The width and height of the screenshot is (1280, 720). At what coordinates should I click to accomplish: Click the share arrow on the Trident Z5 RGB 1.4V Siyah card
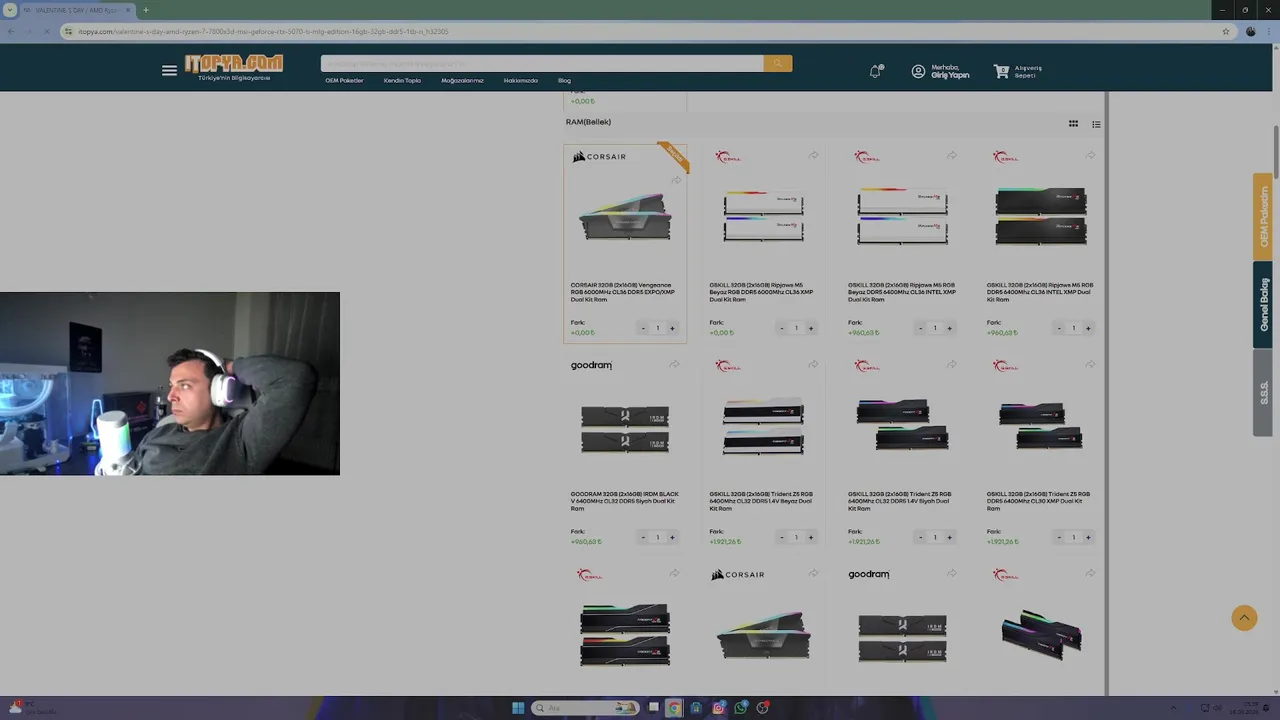[x=951, y=364]
